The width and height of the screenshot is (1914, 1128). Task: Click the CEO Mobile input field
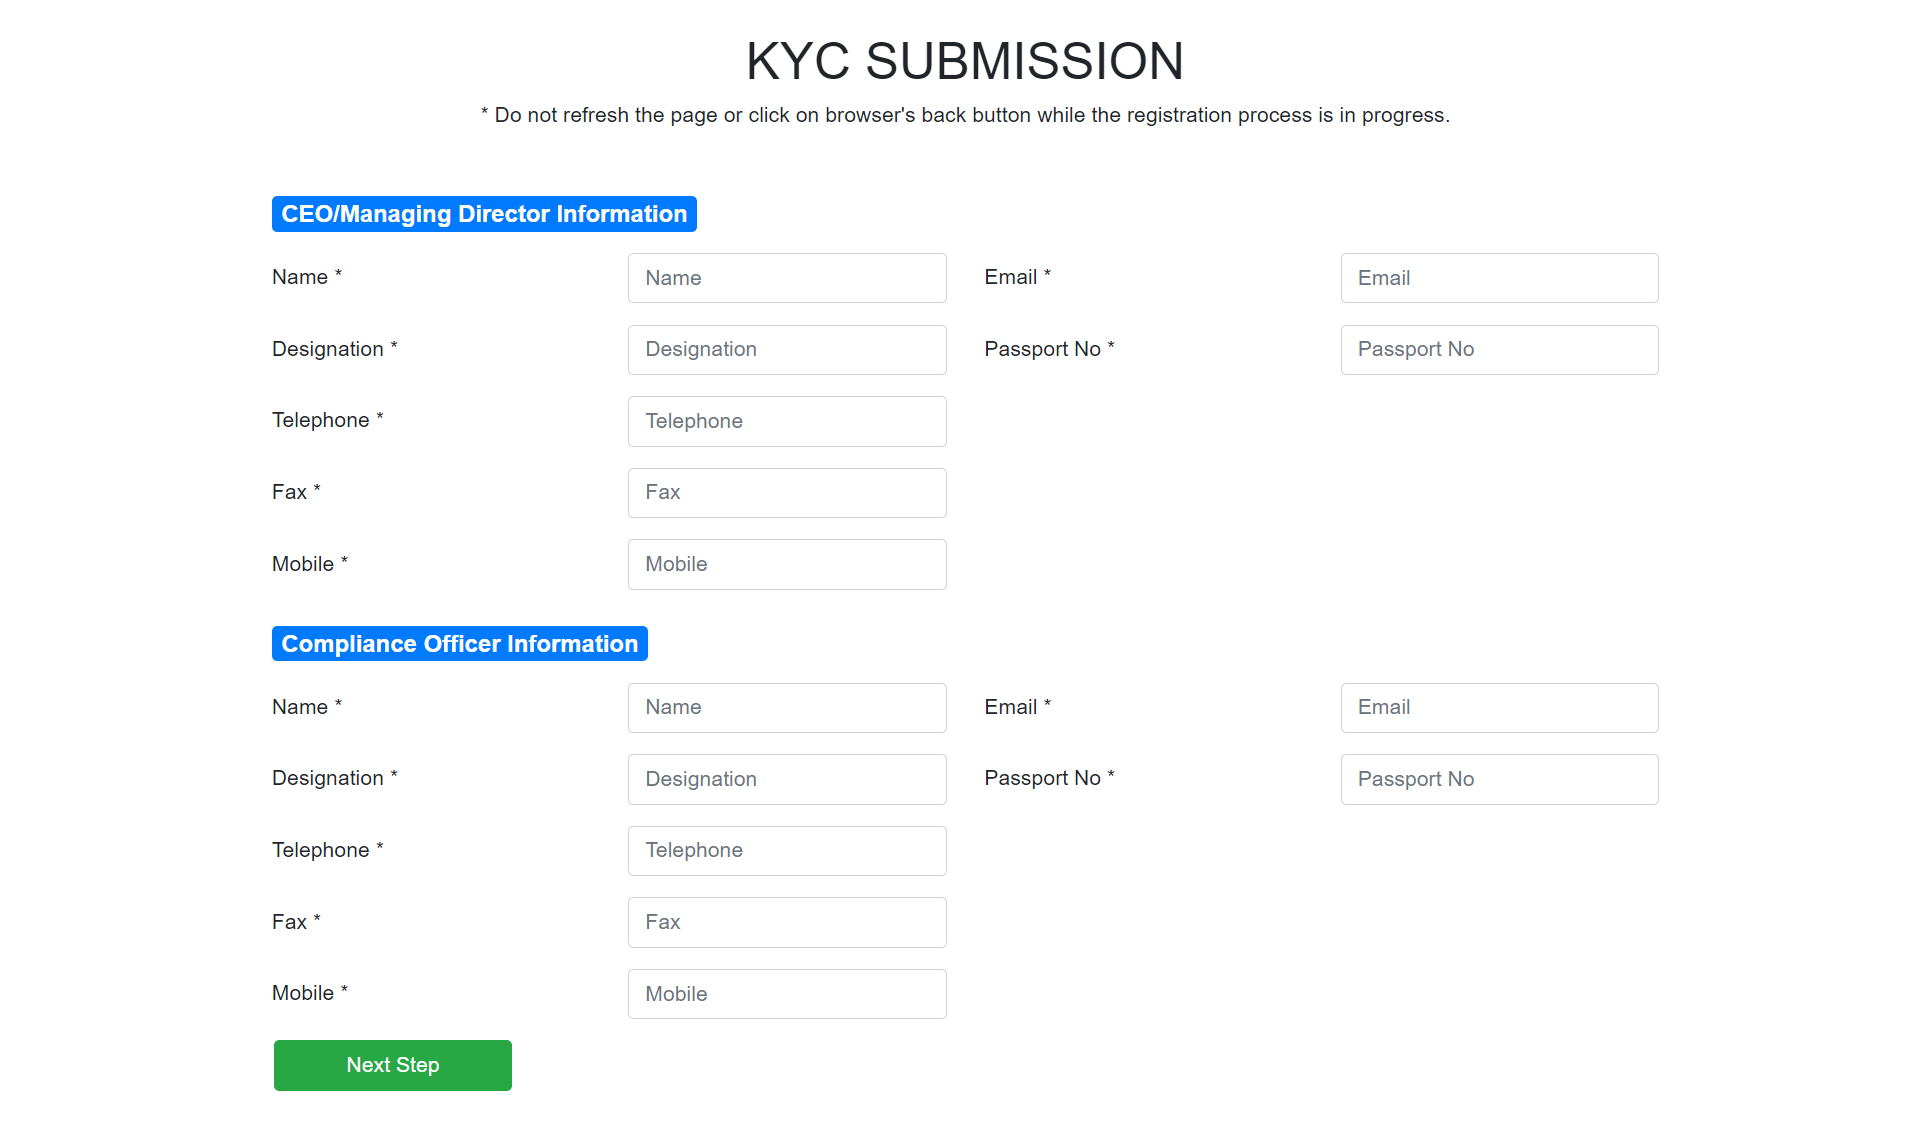pos(786,564)
